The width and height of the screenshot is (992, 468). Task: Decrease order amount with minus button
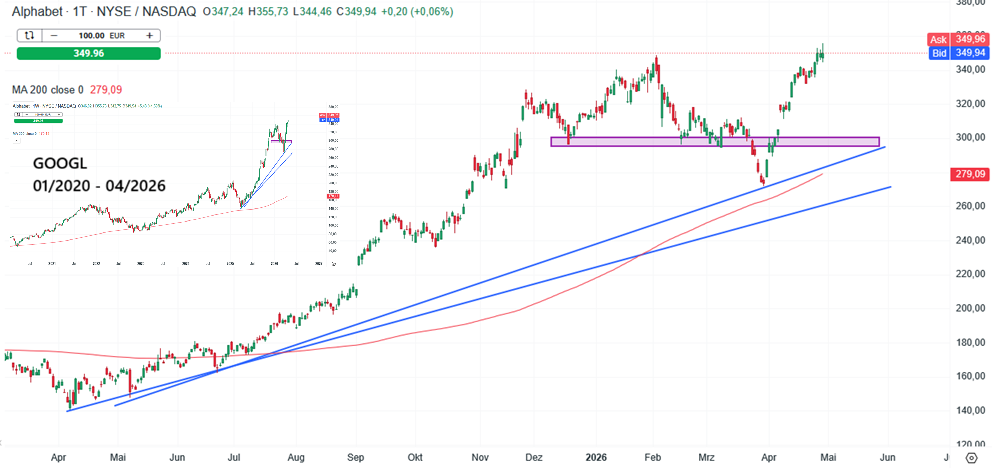[54, 34]
